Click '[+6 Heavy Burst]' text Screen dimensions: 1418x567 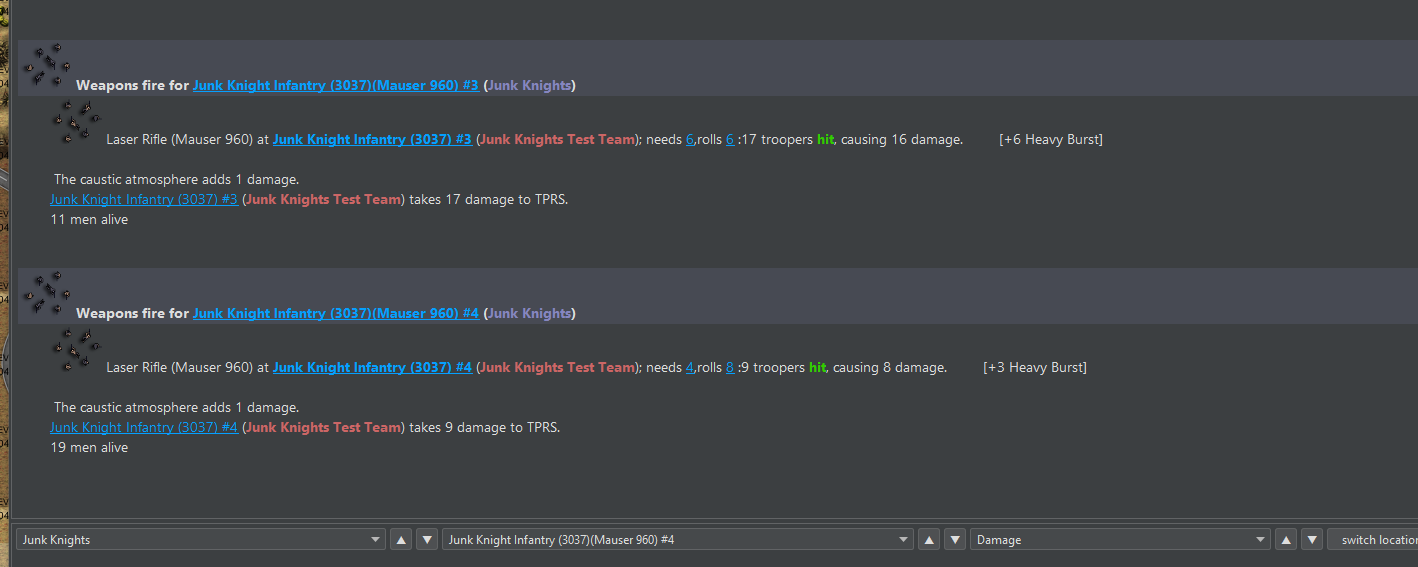click(x=1051, y=140)
